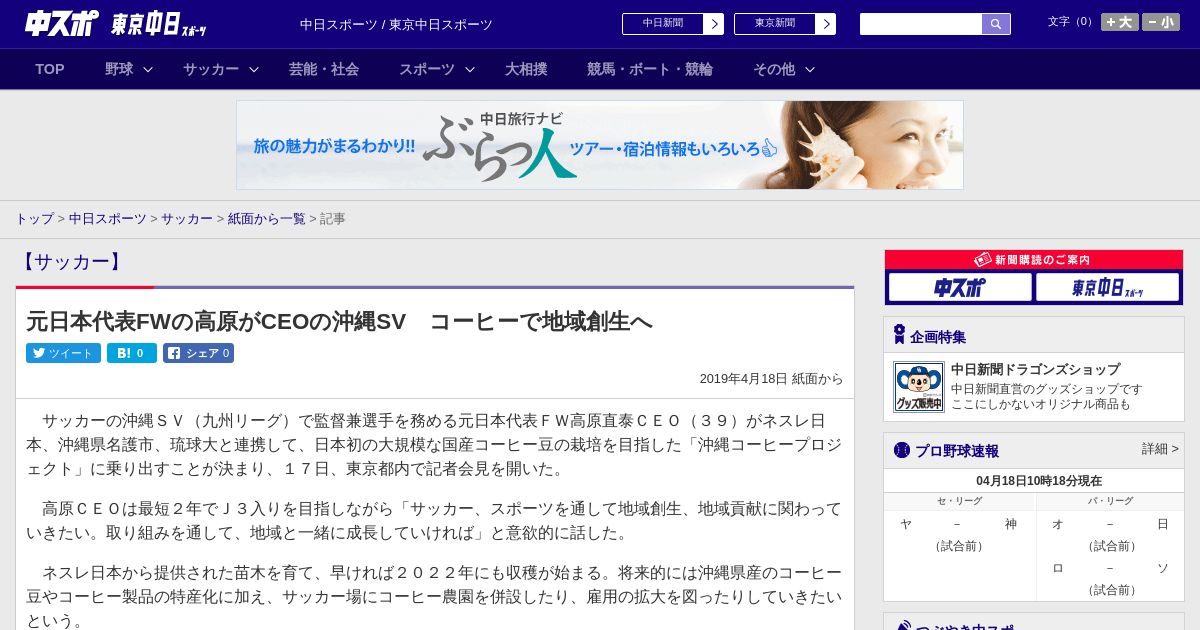Click the パ・リーグ column header

[x=1110, y=501]
